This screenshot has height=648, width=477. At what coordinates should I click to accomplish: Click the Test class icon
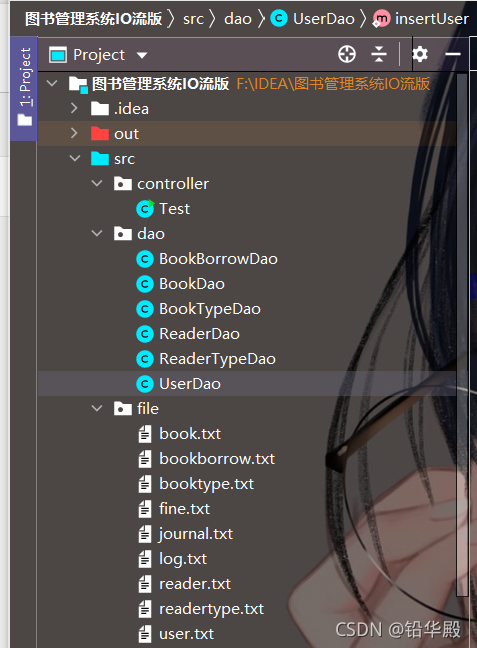click(x=145, y=209)
